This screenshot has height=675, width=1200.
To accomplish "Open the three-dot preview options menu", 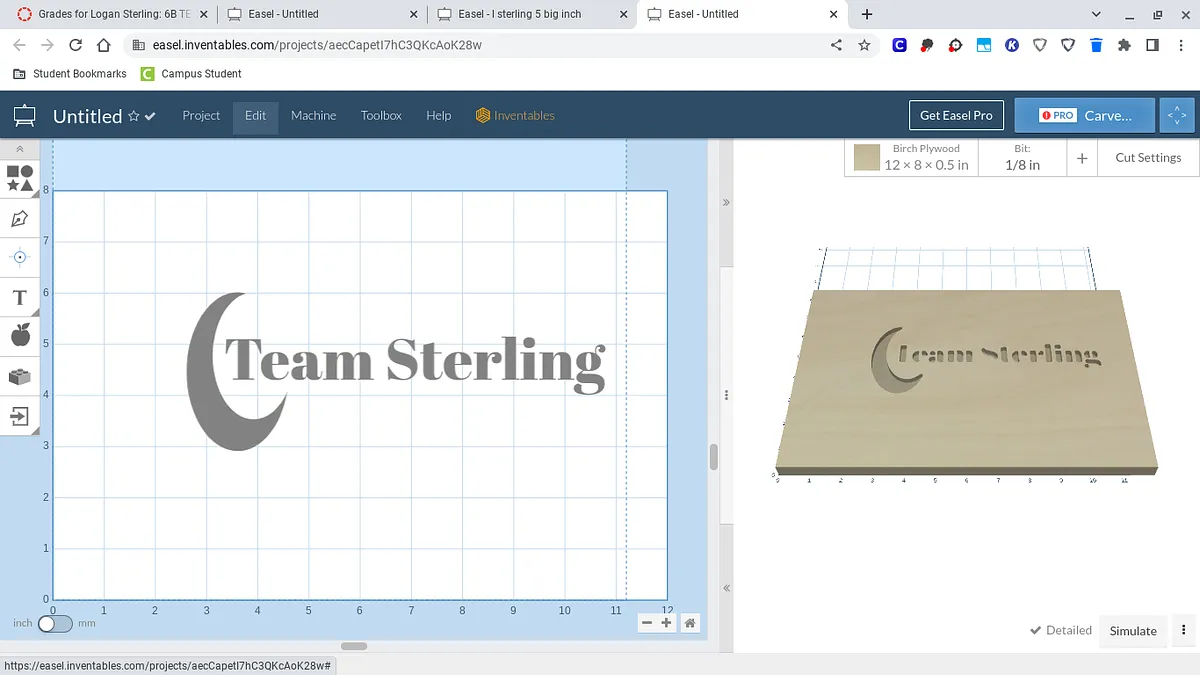I will tap(1184, 630).
